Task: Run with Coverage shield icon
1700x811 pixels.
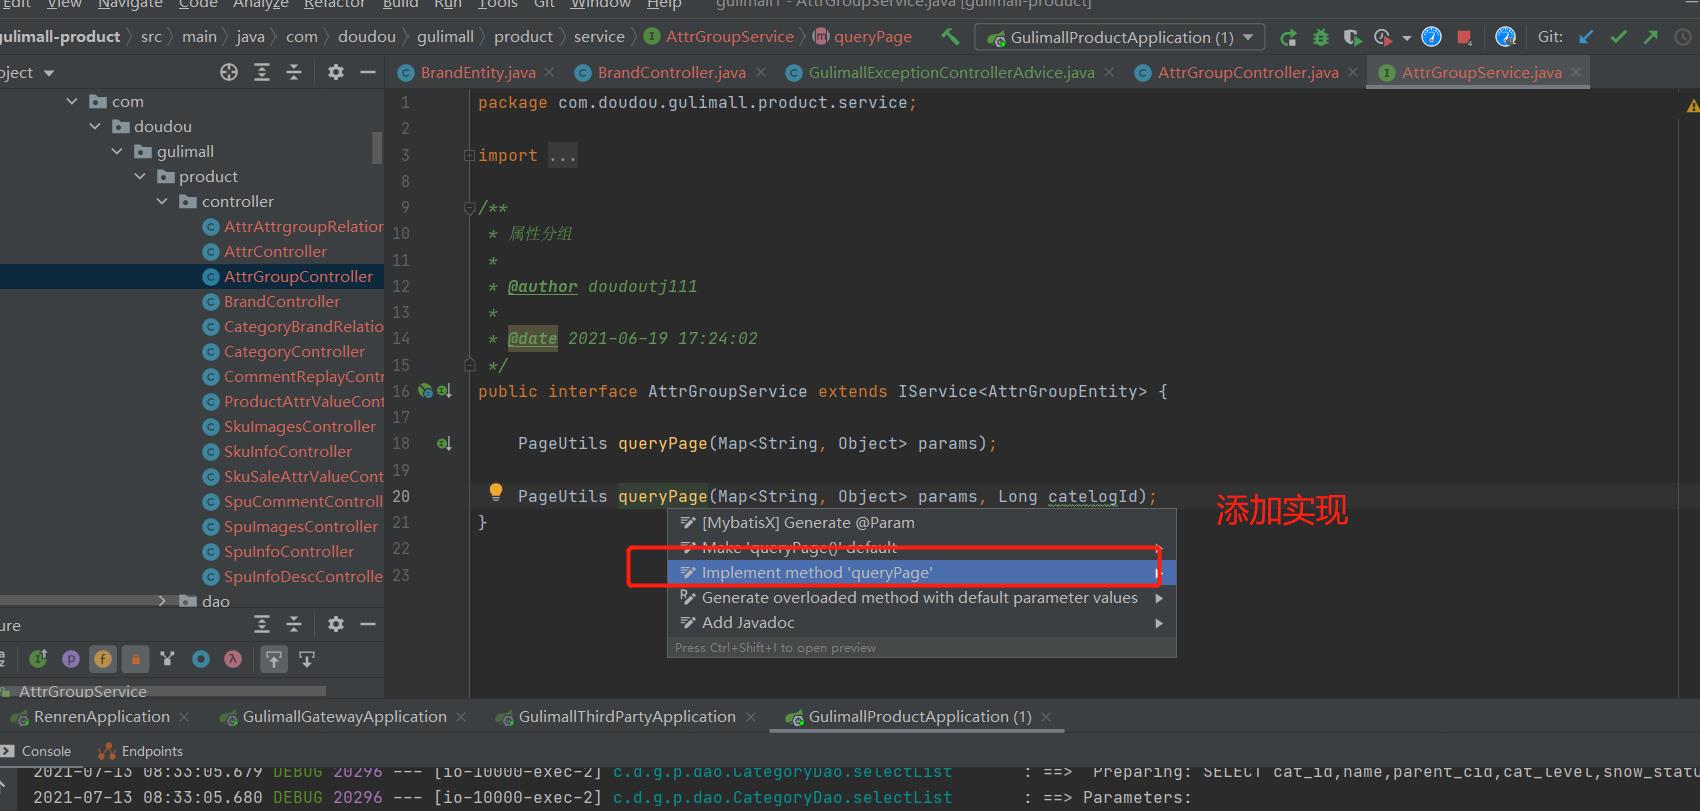Action: coord(1352,37)
